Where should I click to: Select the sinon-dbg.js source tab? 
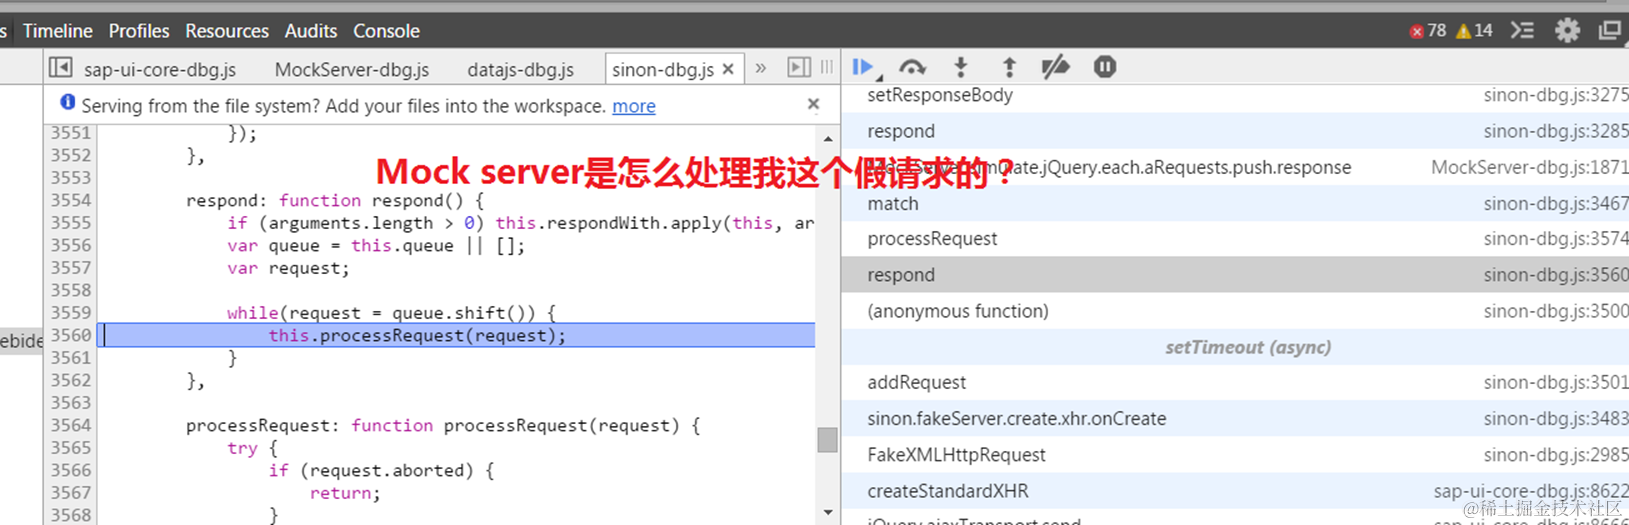point(663,70)
